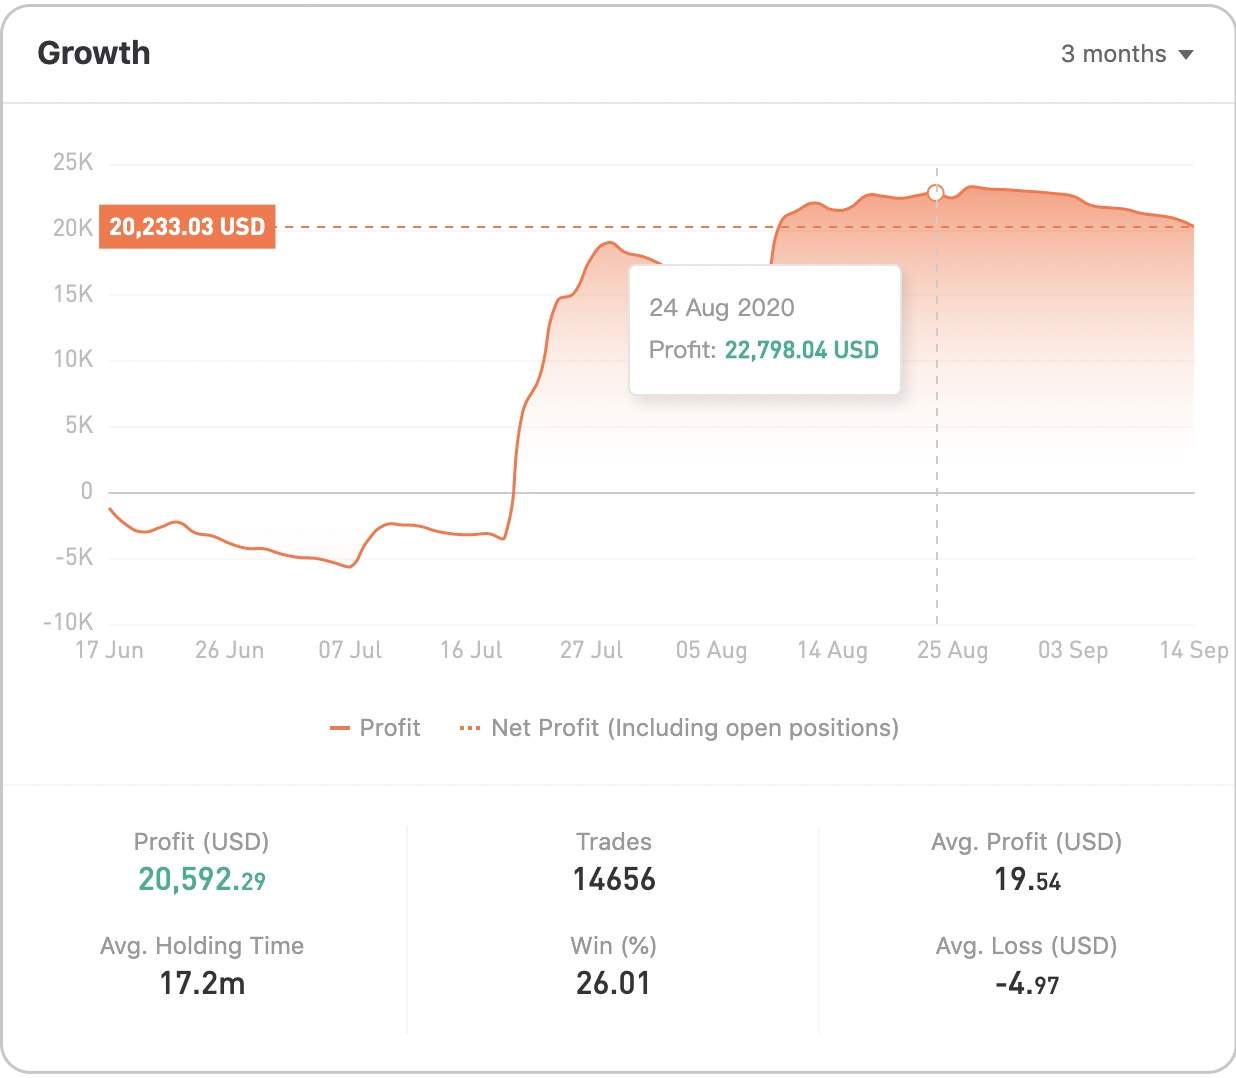Select the Profit (USD) 20,592.29 statistic
The height and width of the screenshot is (1078, 1236).
tap(202, 863)
